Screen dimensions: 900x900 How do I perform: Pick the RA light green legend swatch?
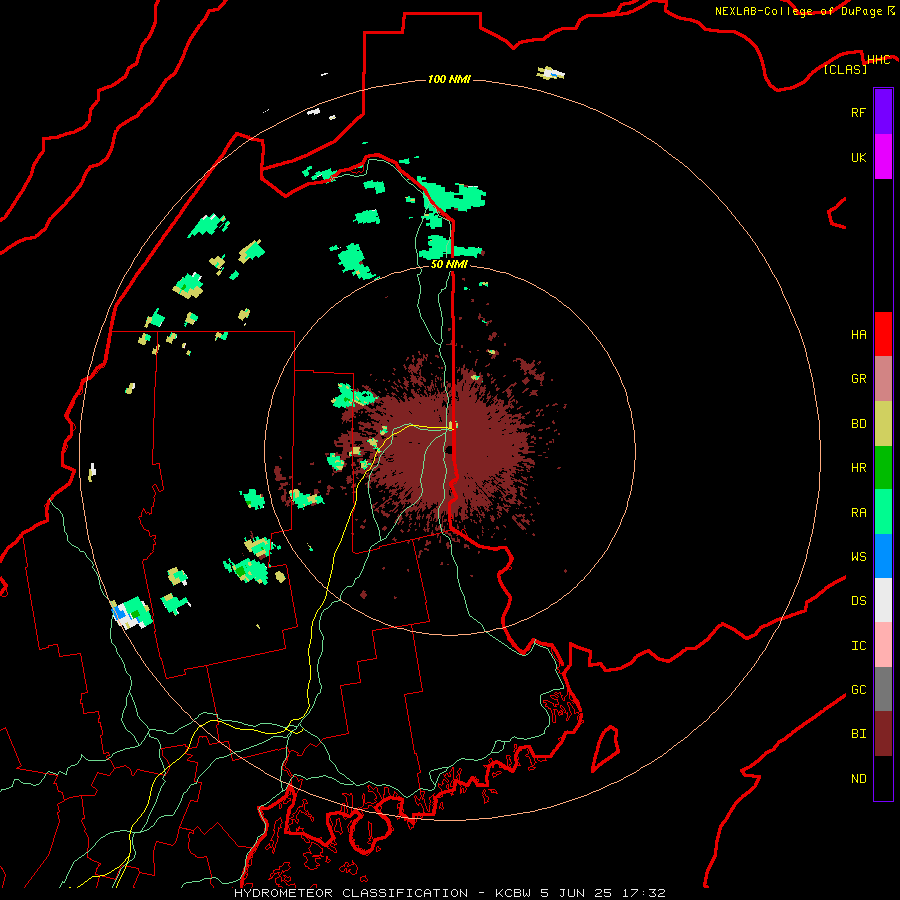tap(883, 512)
